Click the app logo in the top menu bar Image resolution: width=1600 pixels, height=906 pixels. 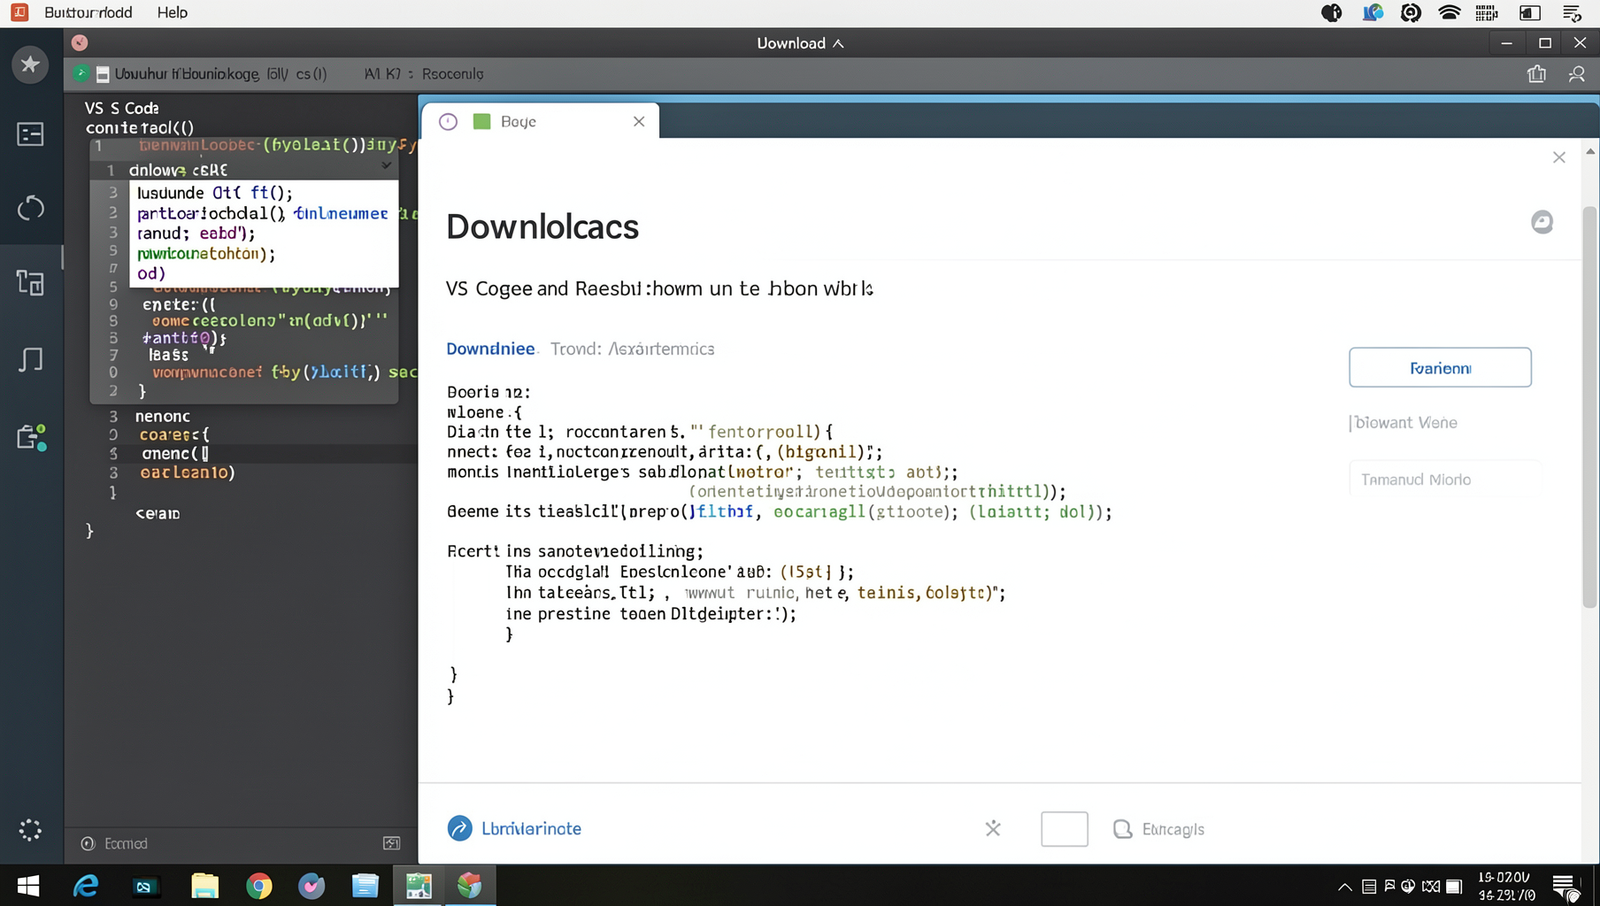tap(19, 12)
